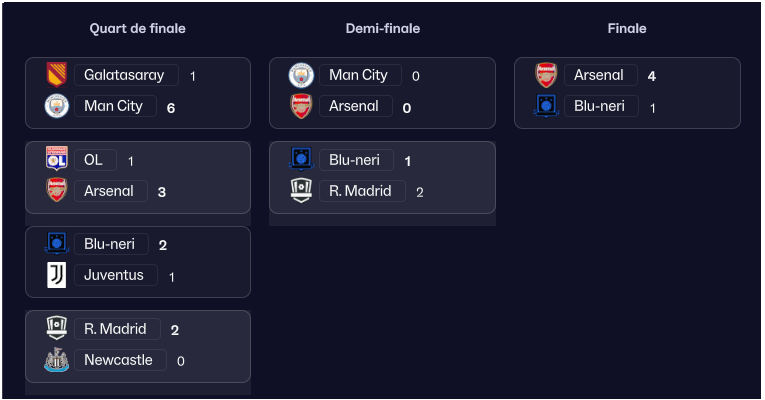Select the Quart de finale heading
Viewport: 765px width, 400px height.
[x=137, y=29]
